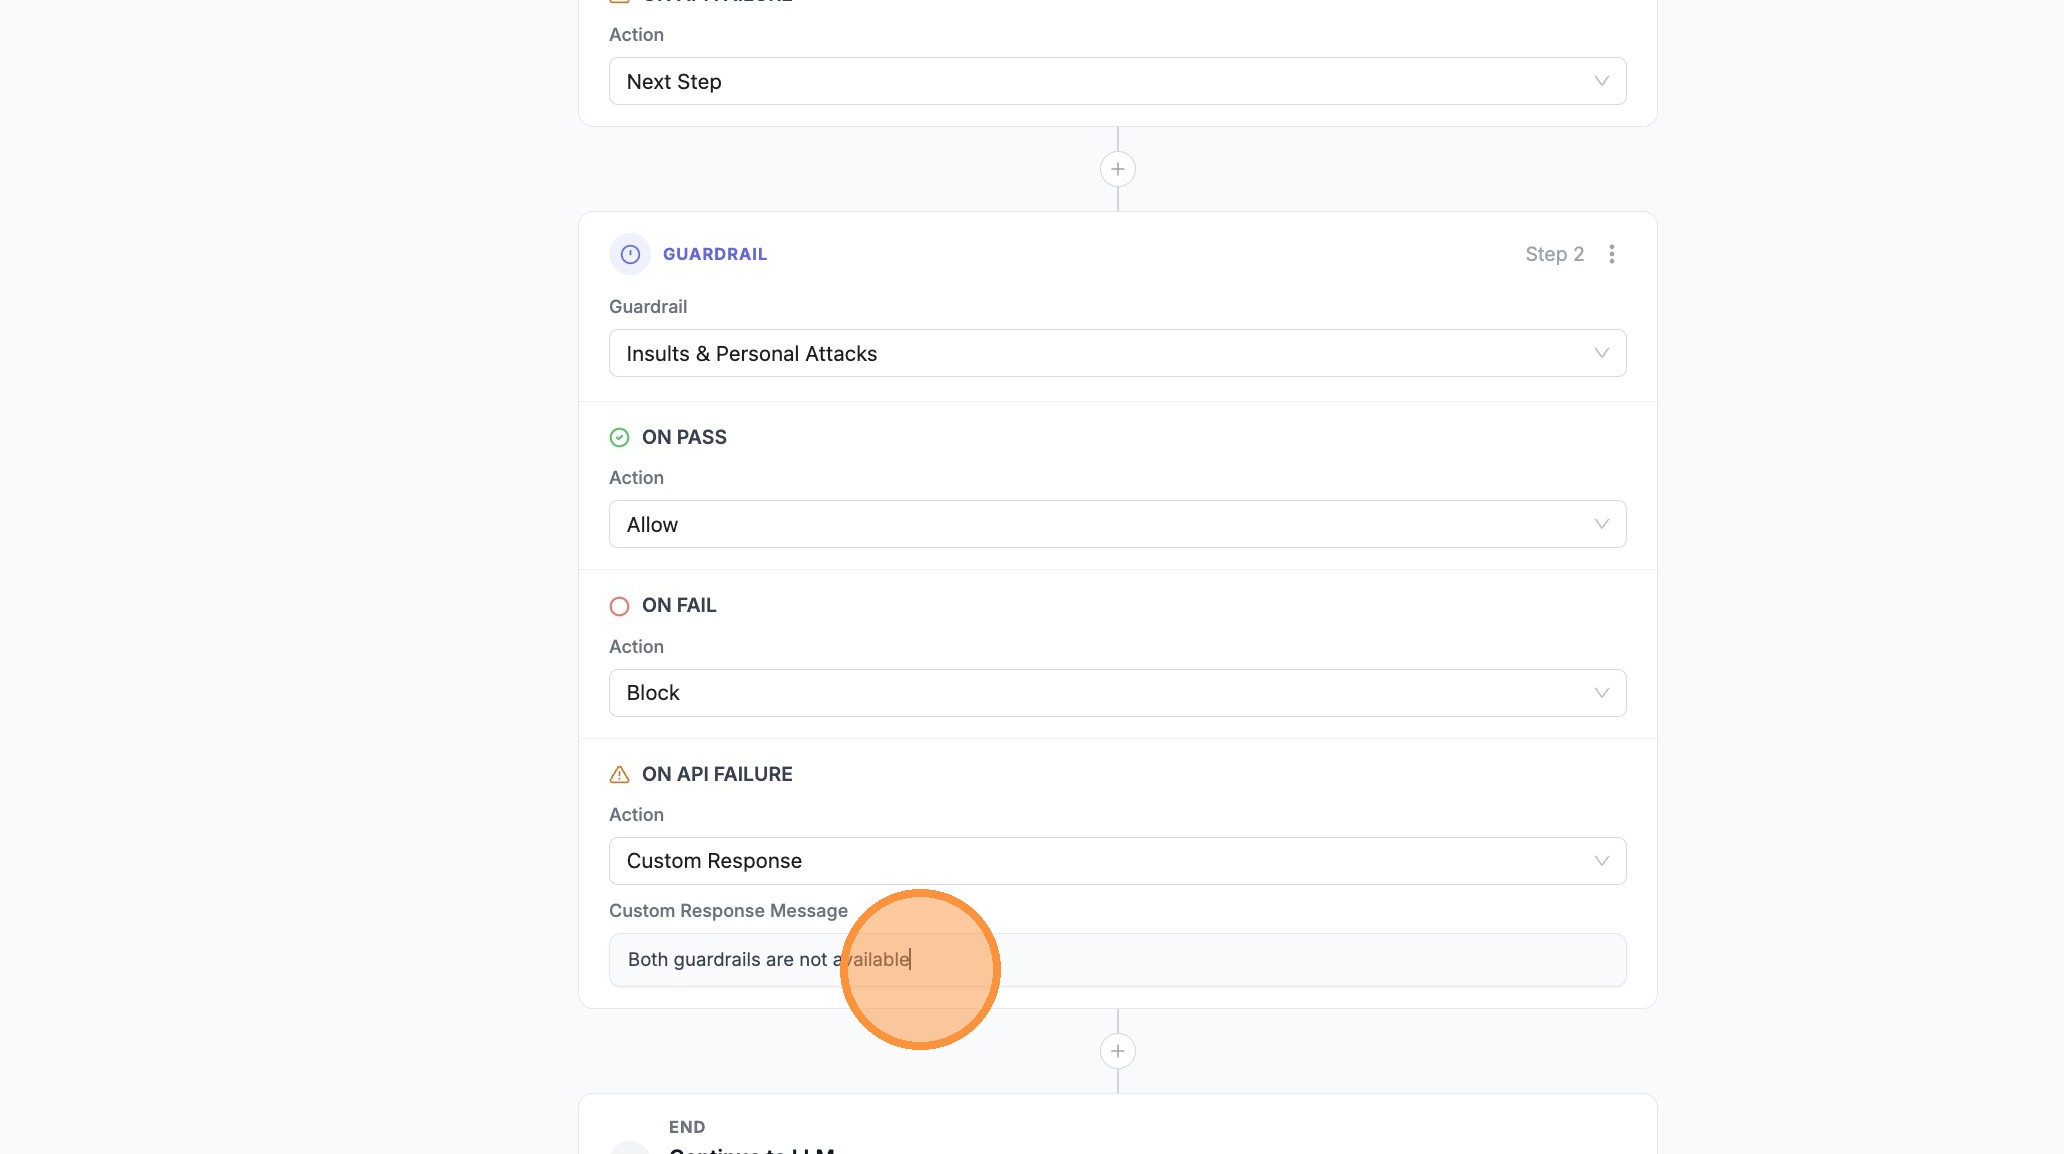
Task: Click the red ON FAIL circle icon
Action: (x=619, y=606)
